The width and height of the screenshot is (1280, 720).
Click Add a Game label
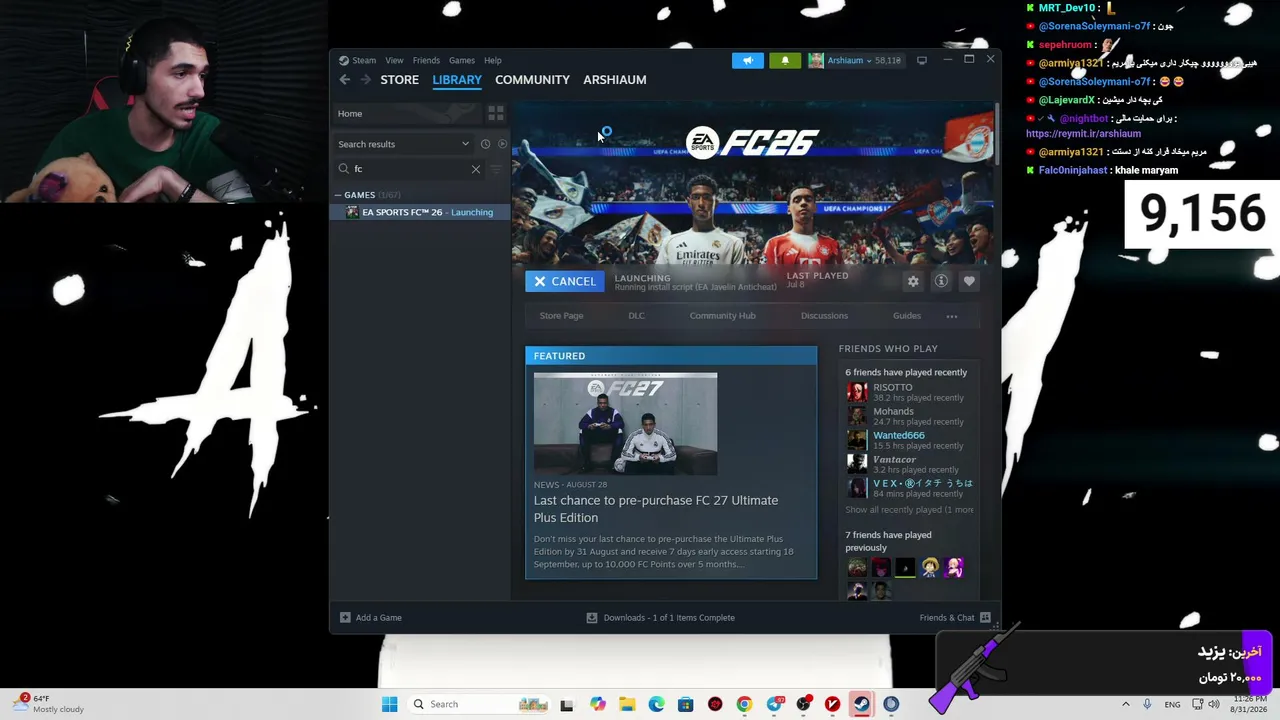click(x=378, y=618)
